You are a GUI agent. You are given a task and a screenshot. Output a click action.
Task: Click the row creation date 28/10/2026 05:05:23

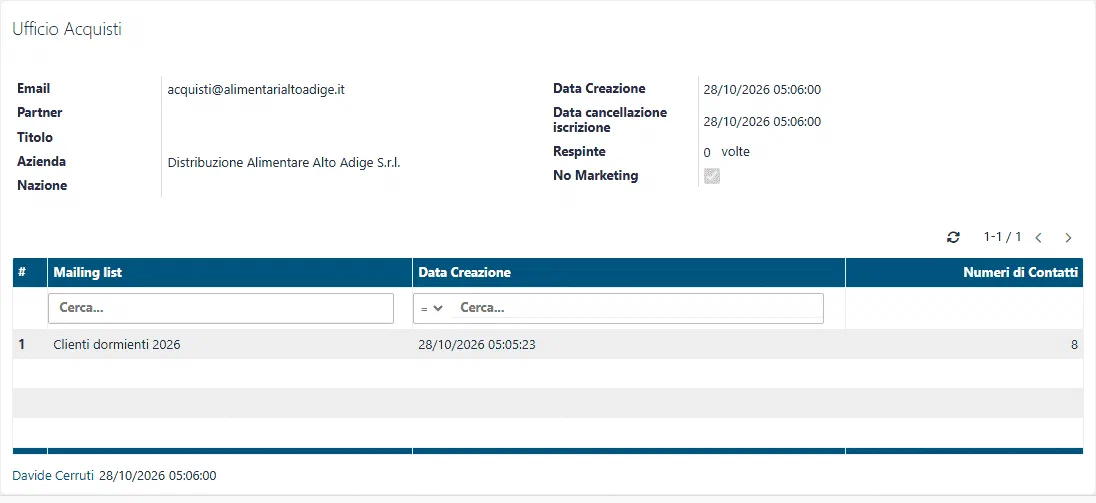pos(477,344)
